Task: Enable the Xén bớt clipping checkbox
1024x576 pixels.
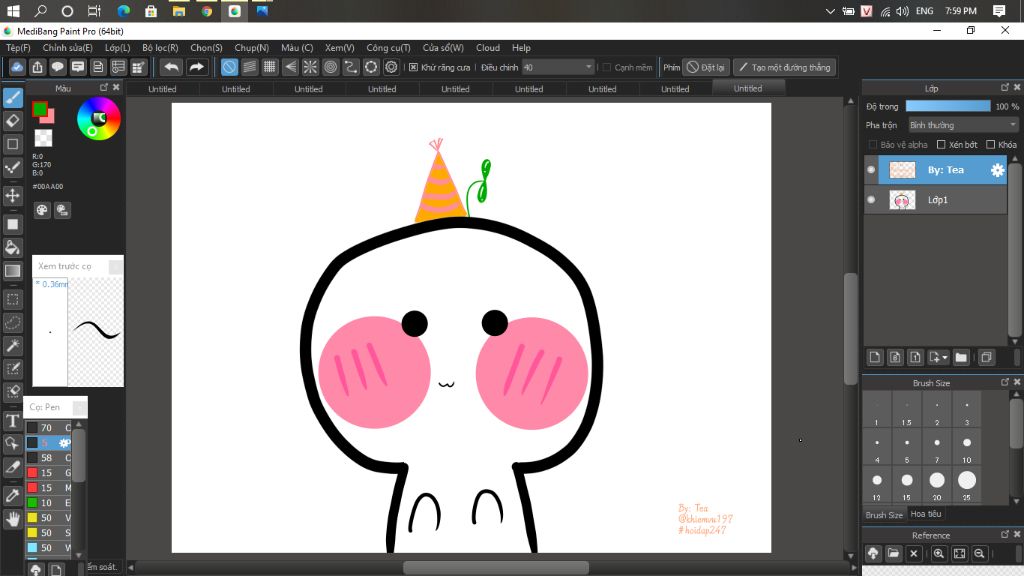Action: (x=941, y=144)
